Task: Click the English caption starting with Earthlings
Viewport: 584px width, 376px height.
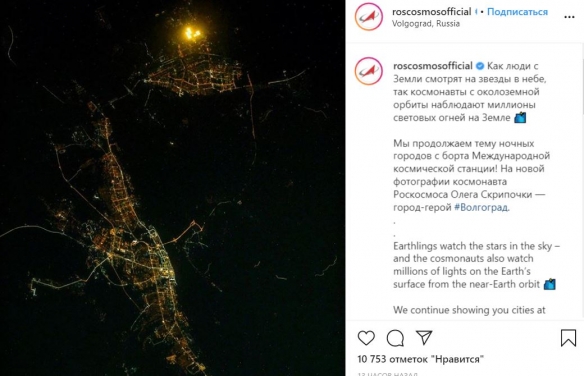Action: (x=476, y=265)
